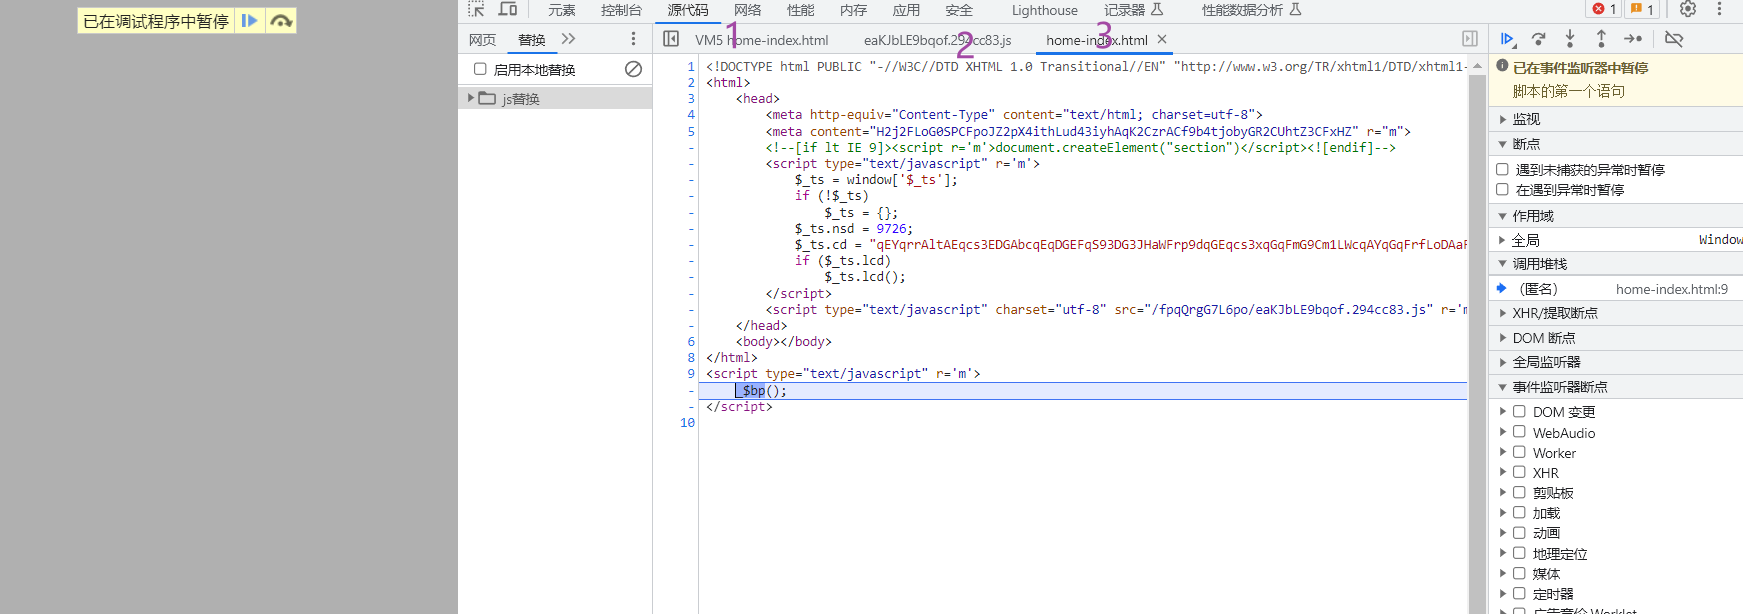Image resolution: width=1743 pixels, height=614 pixels.
Task: Toggle the device toolbar icon
Action: click(x=508, y=9)
